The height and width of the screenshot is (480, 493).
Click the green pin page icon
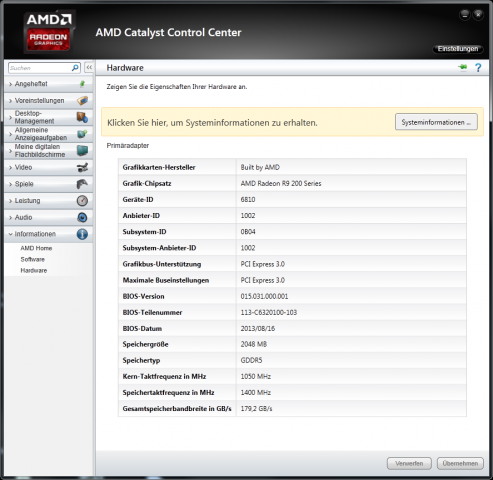coord(463,68)
